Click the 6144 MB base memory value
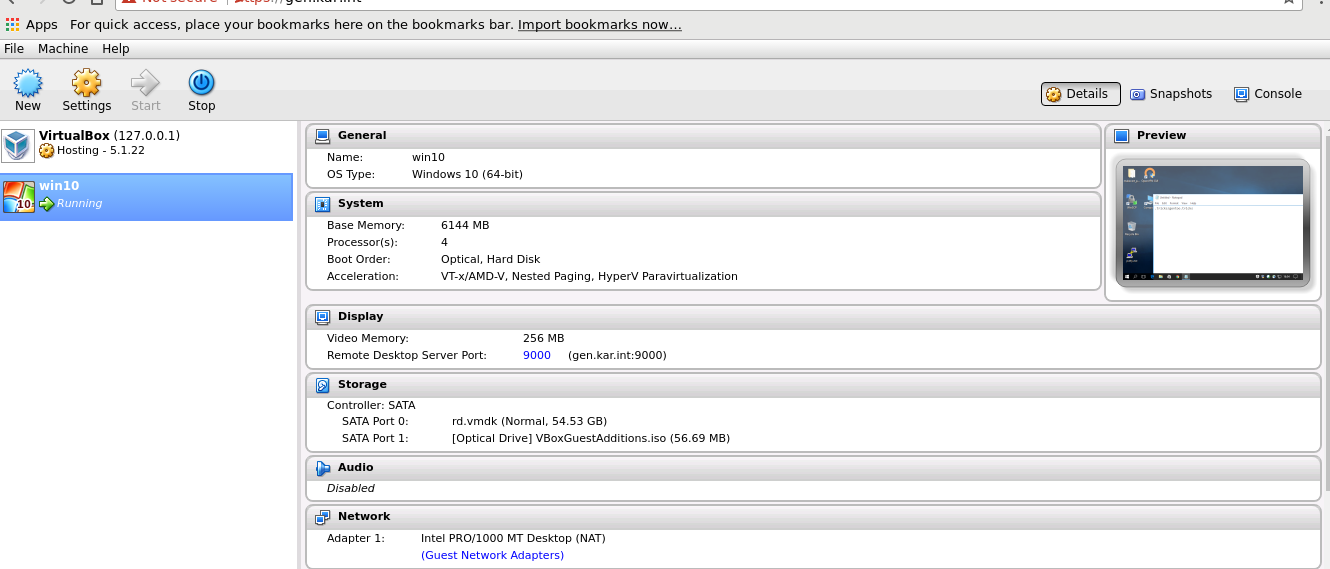The width and height of the screenshot is (1330, 569). pyautogui.click(x=465, y=226)
